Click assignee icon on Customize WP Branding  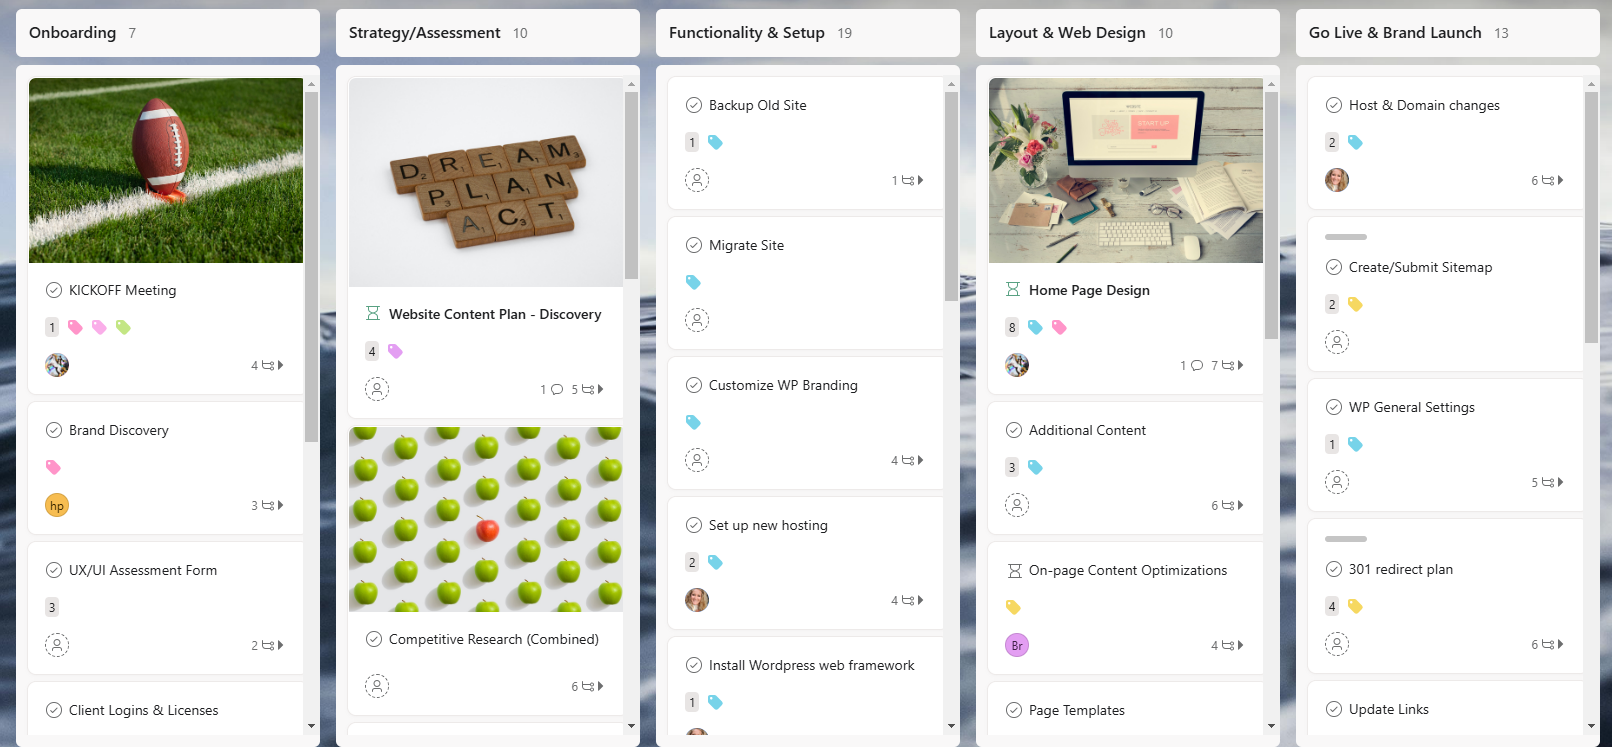click(x=697, y=460)
